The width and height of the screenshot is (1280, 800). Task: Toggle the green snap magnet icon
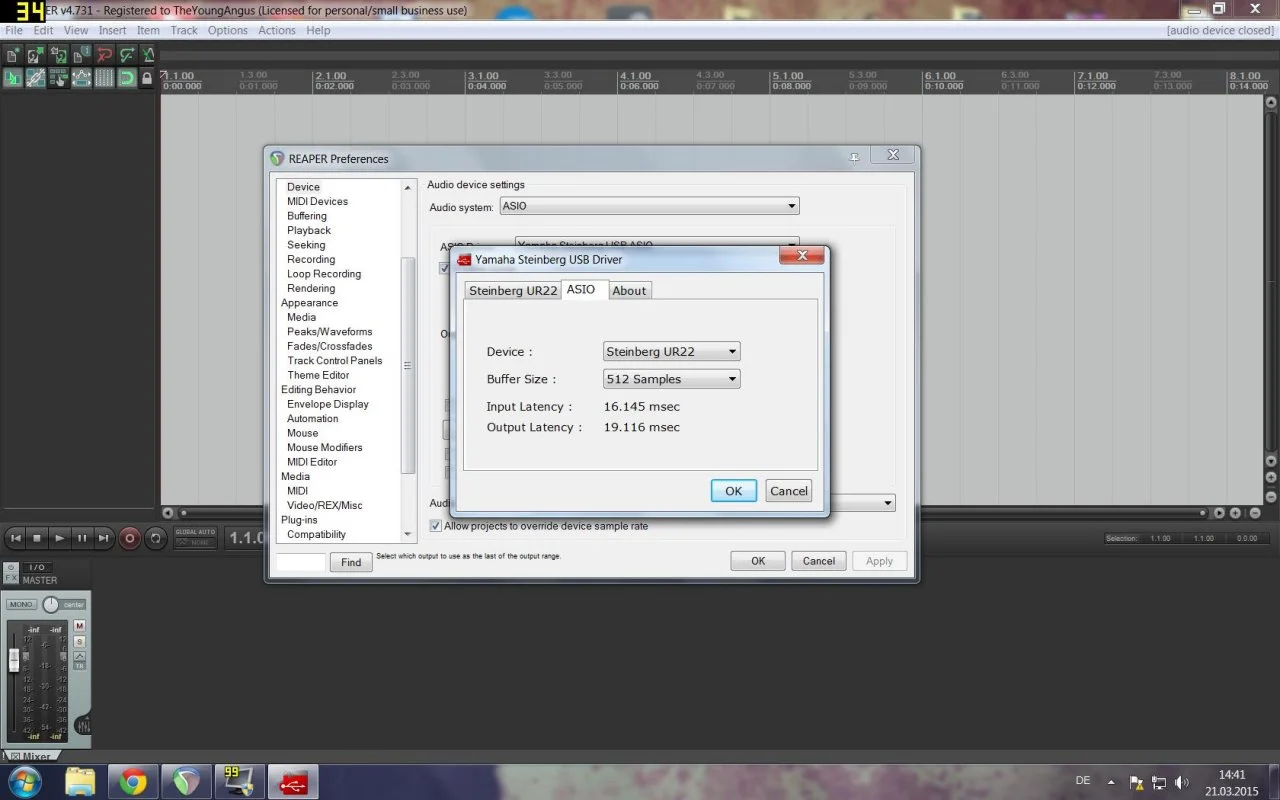[127, 78]
